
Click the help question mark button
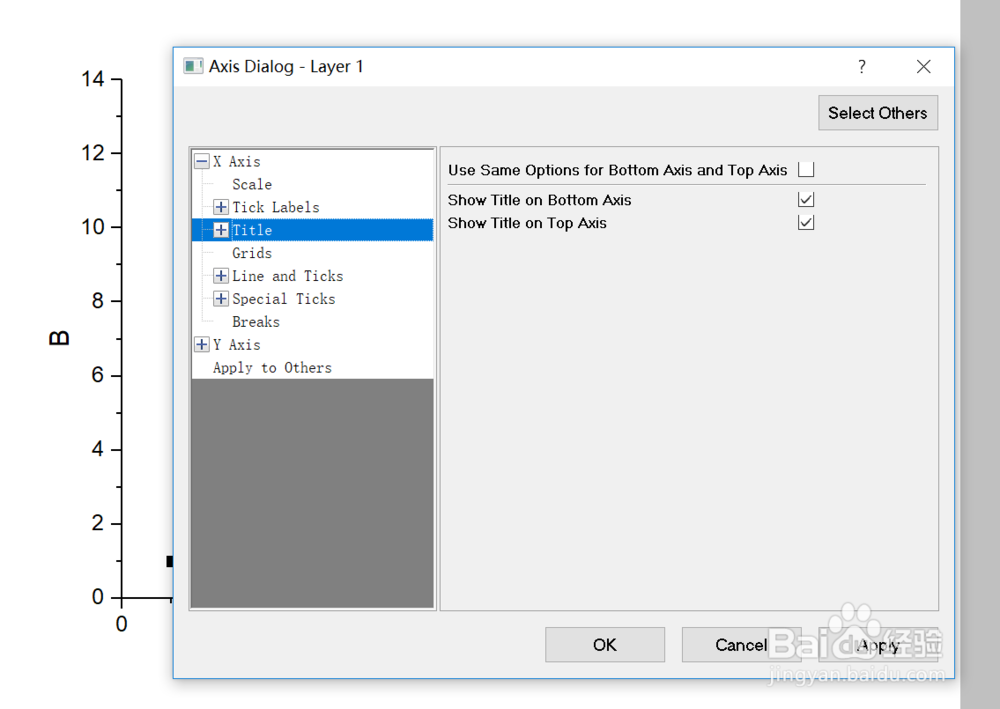[x=862, y=67]
